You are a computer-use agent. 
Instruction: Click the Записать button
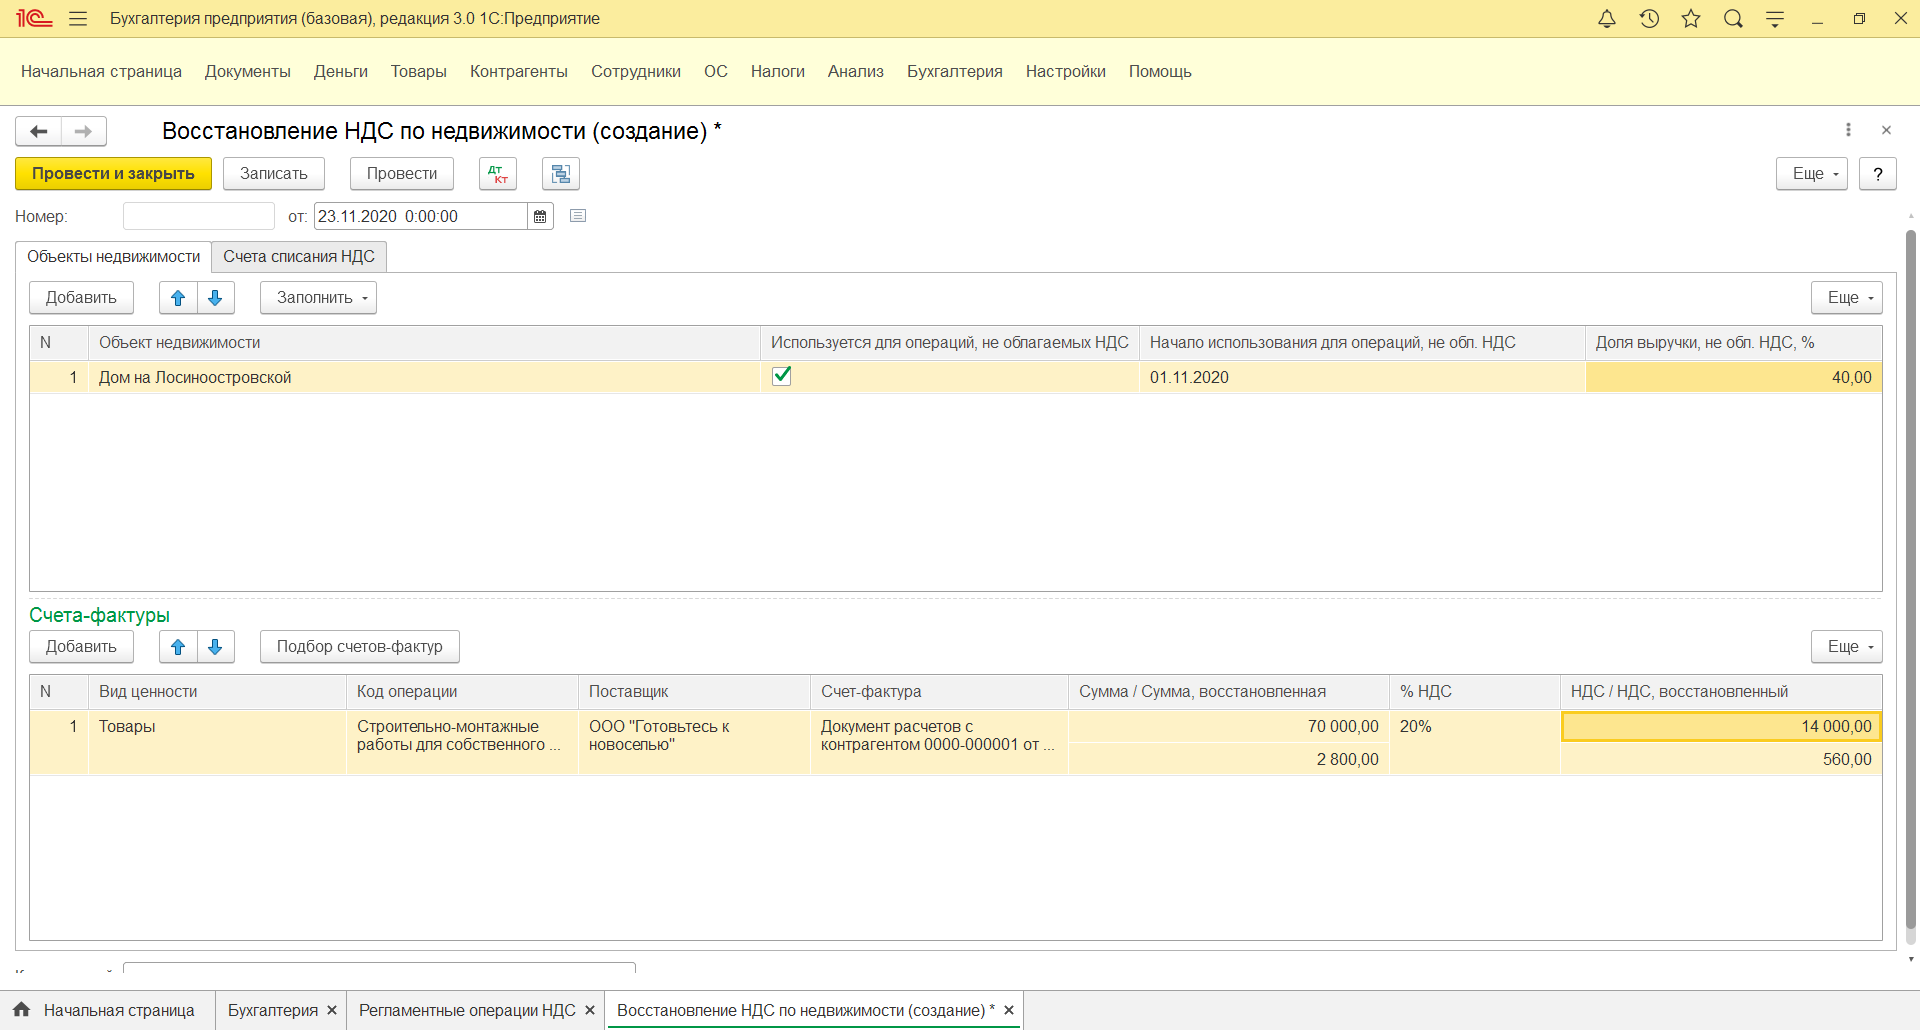tap(274, 174)
